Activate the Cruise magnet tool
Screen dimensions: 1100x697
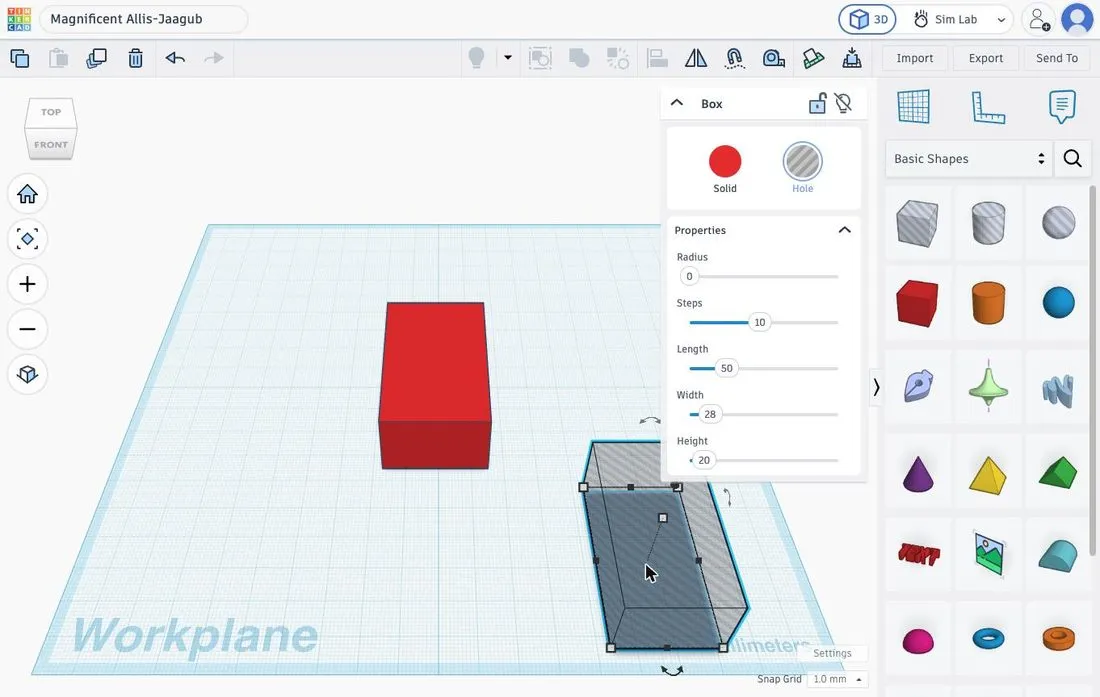click(734, 58)
